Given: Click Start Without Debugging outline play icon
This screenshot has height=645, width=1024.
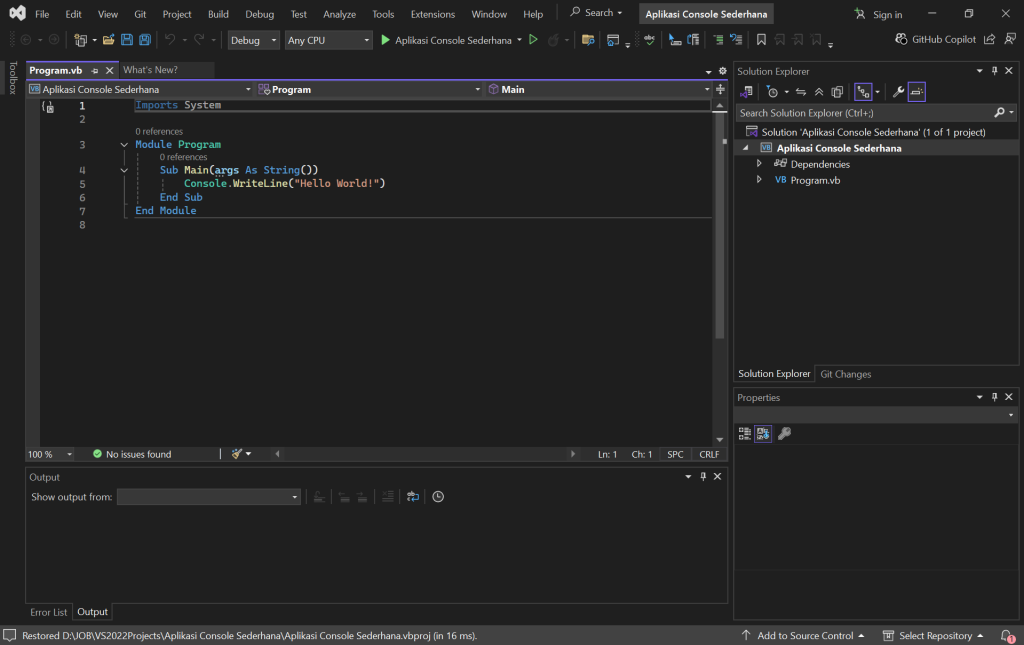Looking at the screenshot, I should [x=533, y=40].
